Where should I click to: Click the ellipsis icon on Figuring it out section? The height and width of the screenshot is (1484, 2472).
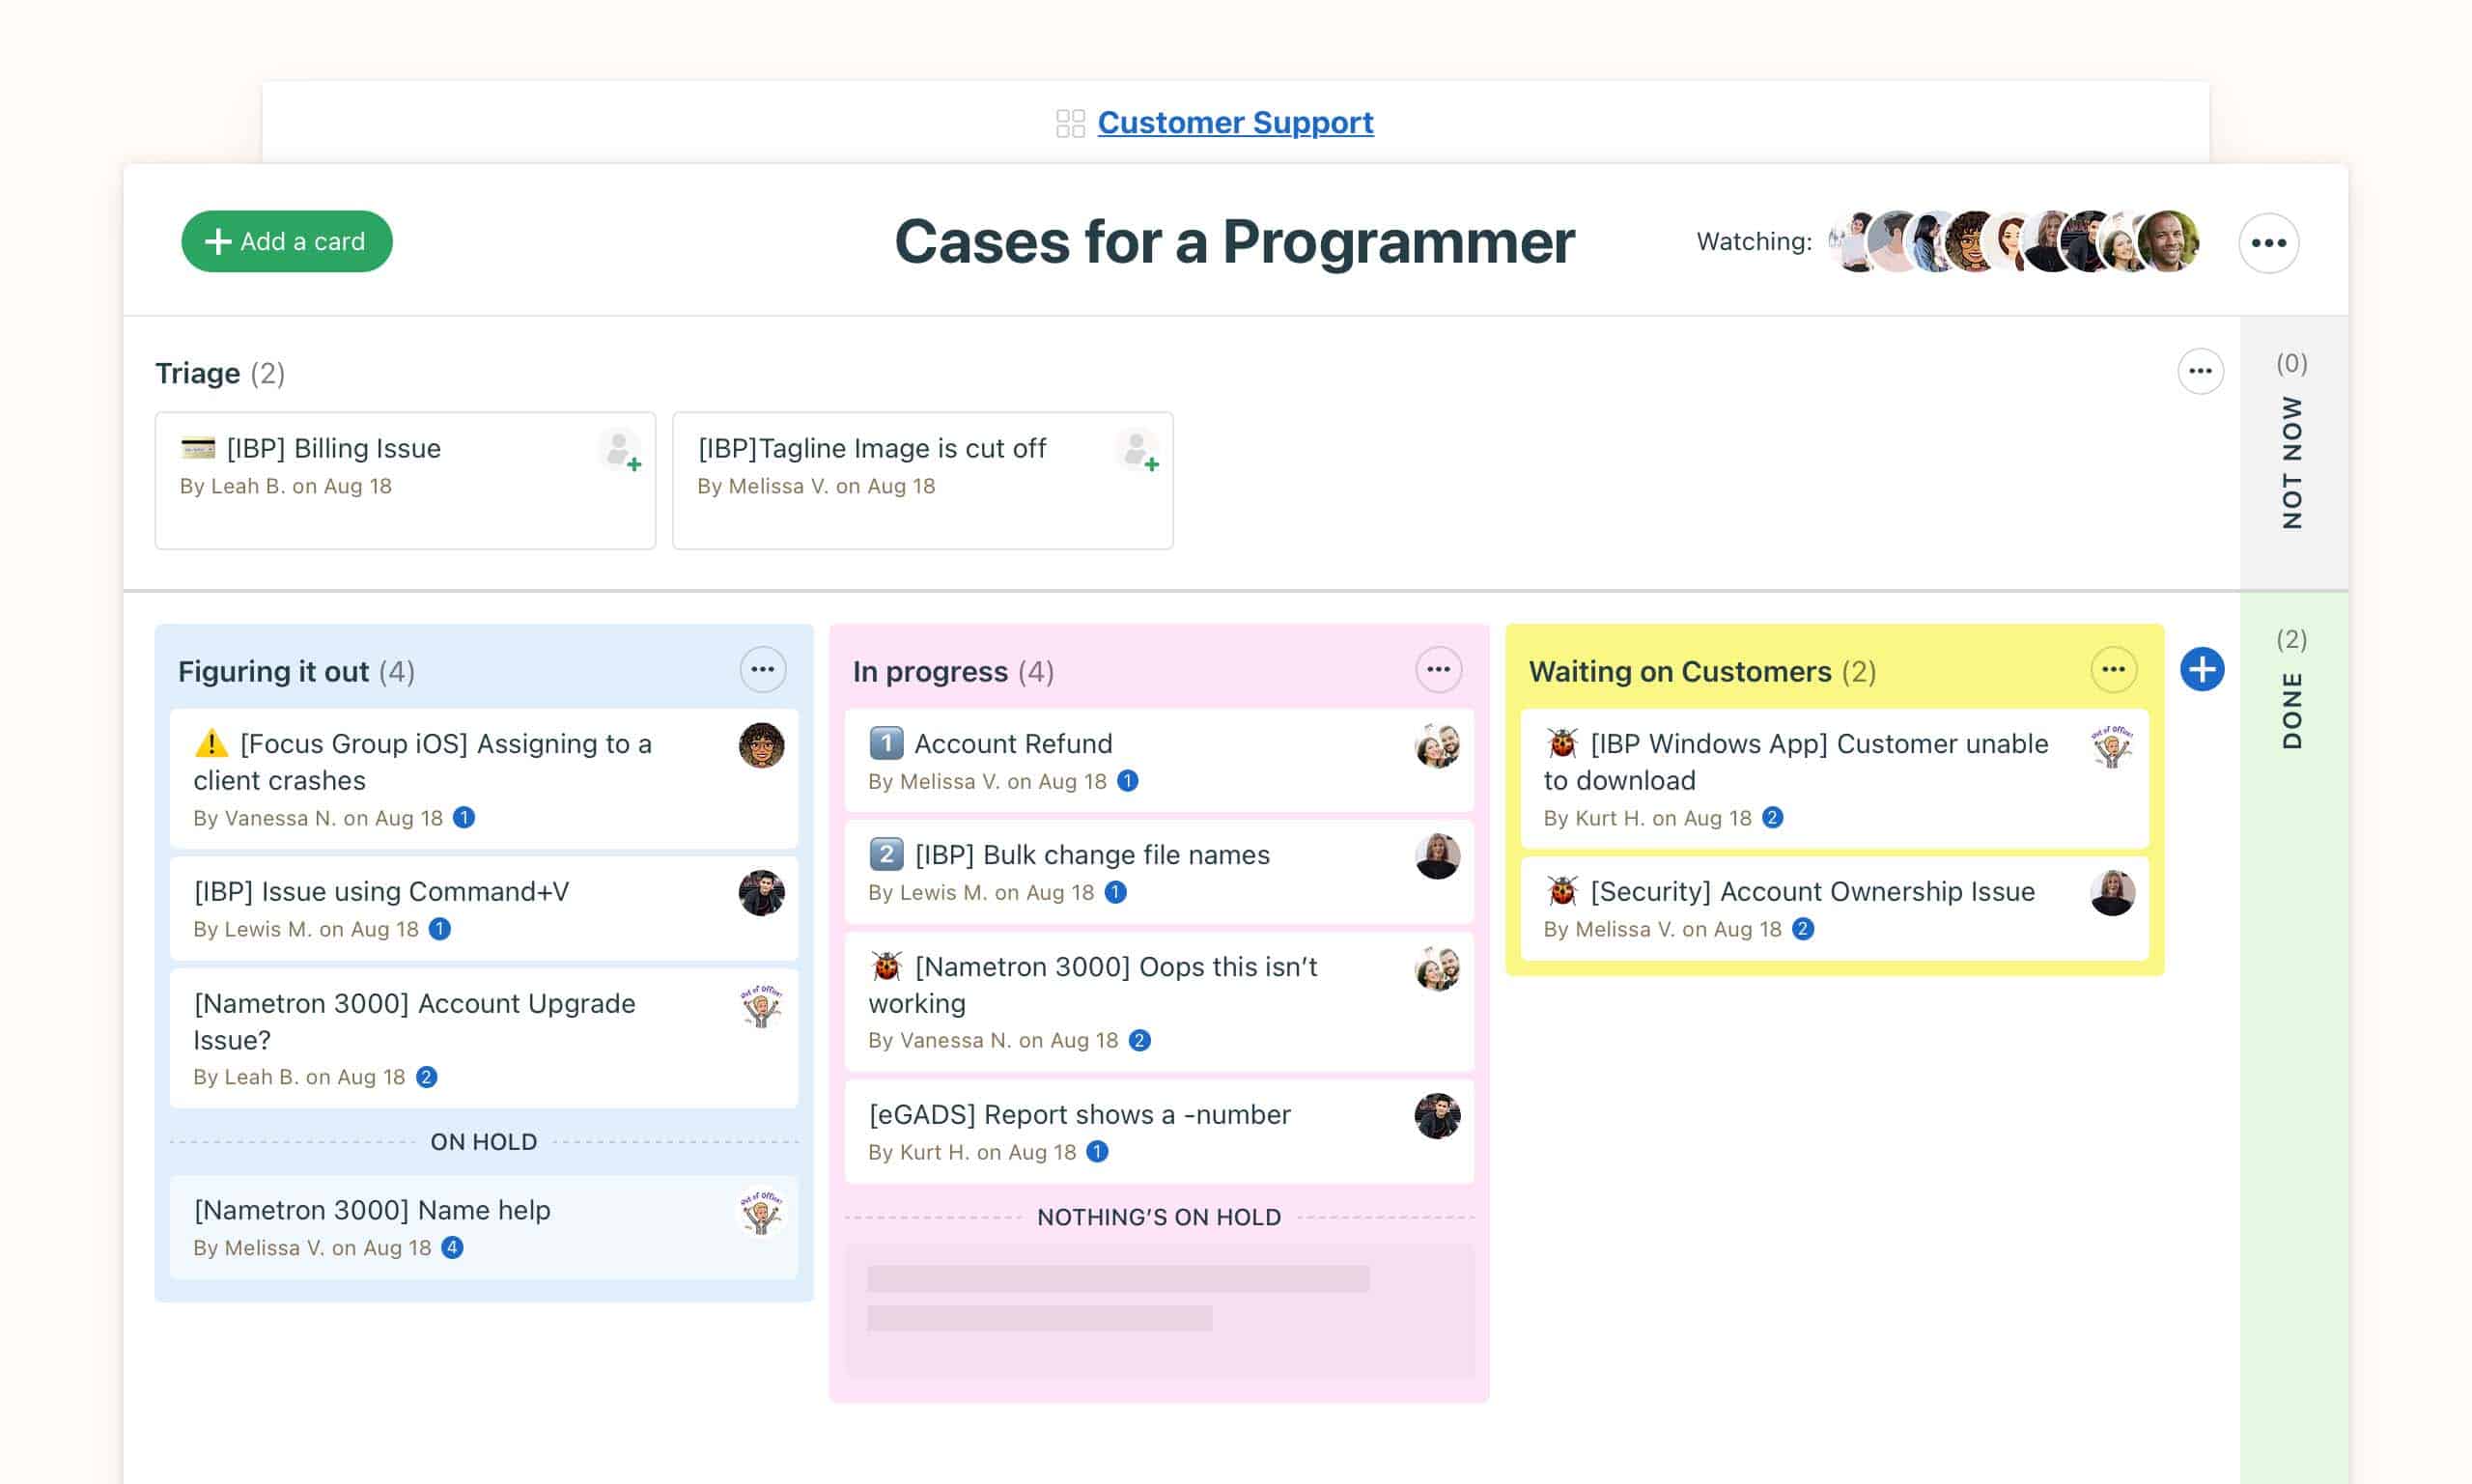click(761, 669)
